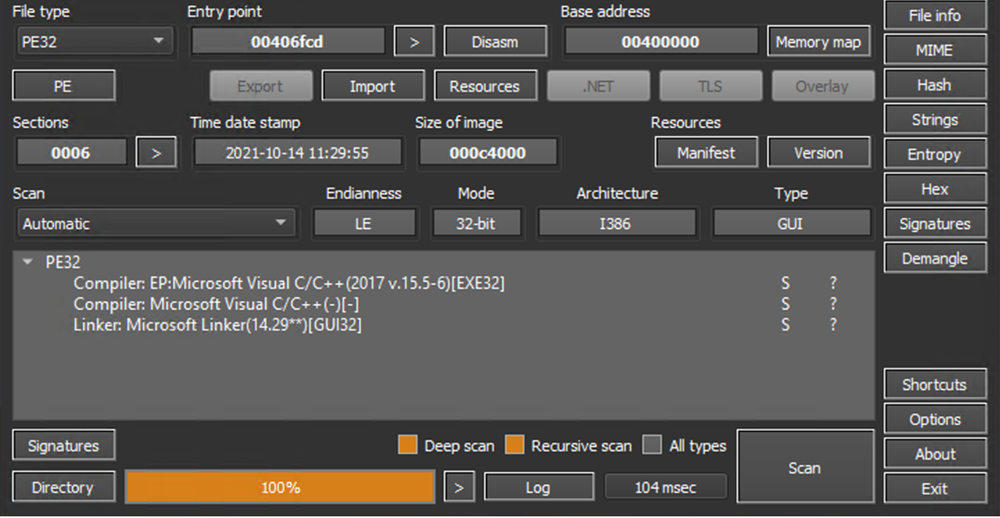
Task: Open the Memory map
Action: tap(819, 42)
